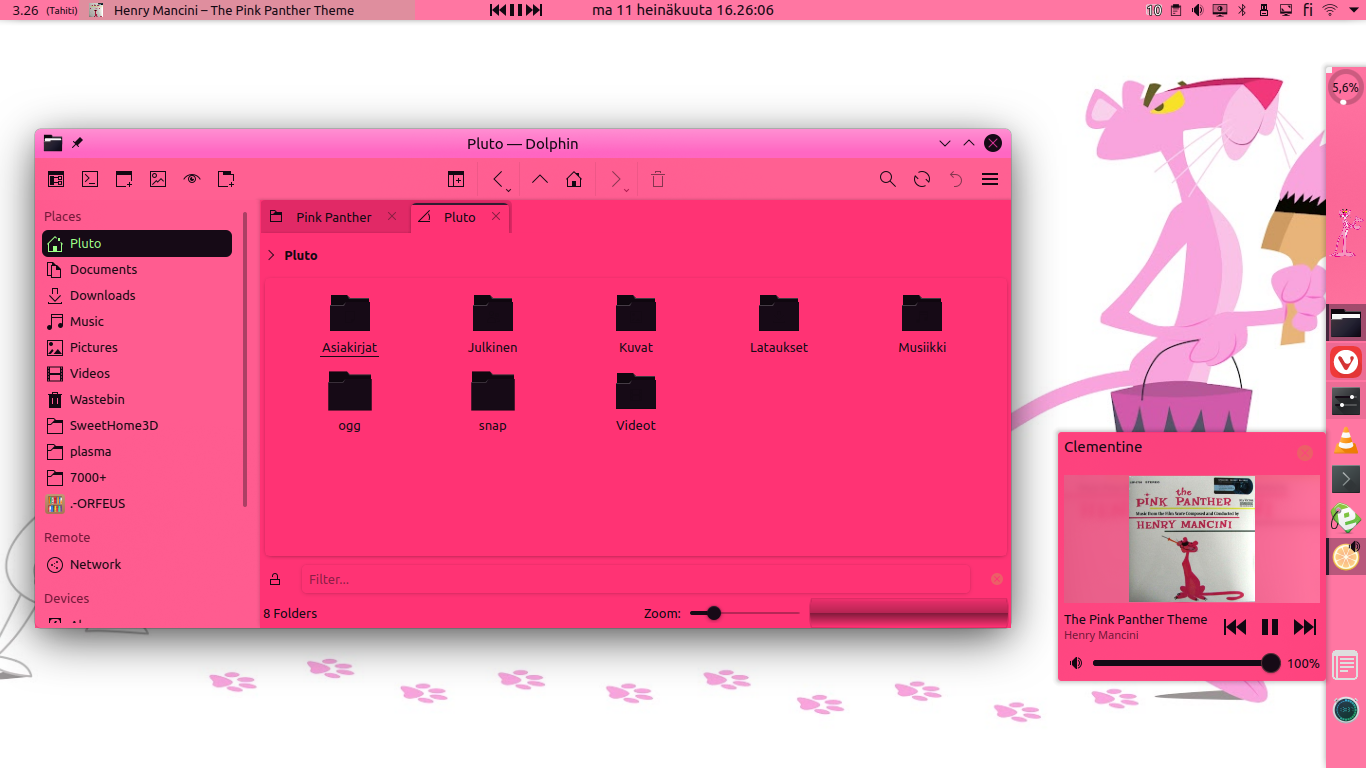Click the forward arrow in Dolphin toolbar
This screenshot has height=768, width=1366.
(615, 179)
